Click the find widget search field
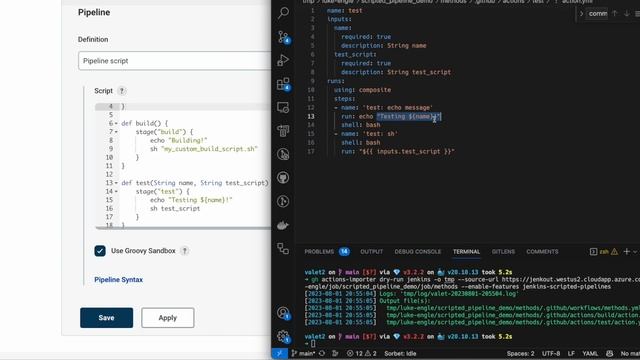Image resolution: width=640 pixels, height=360 pixels. [598, 13]
